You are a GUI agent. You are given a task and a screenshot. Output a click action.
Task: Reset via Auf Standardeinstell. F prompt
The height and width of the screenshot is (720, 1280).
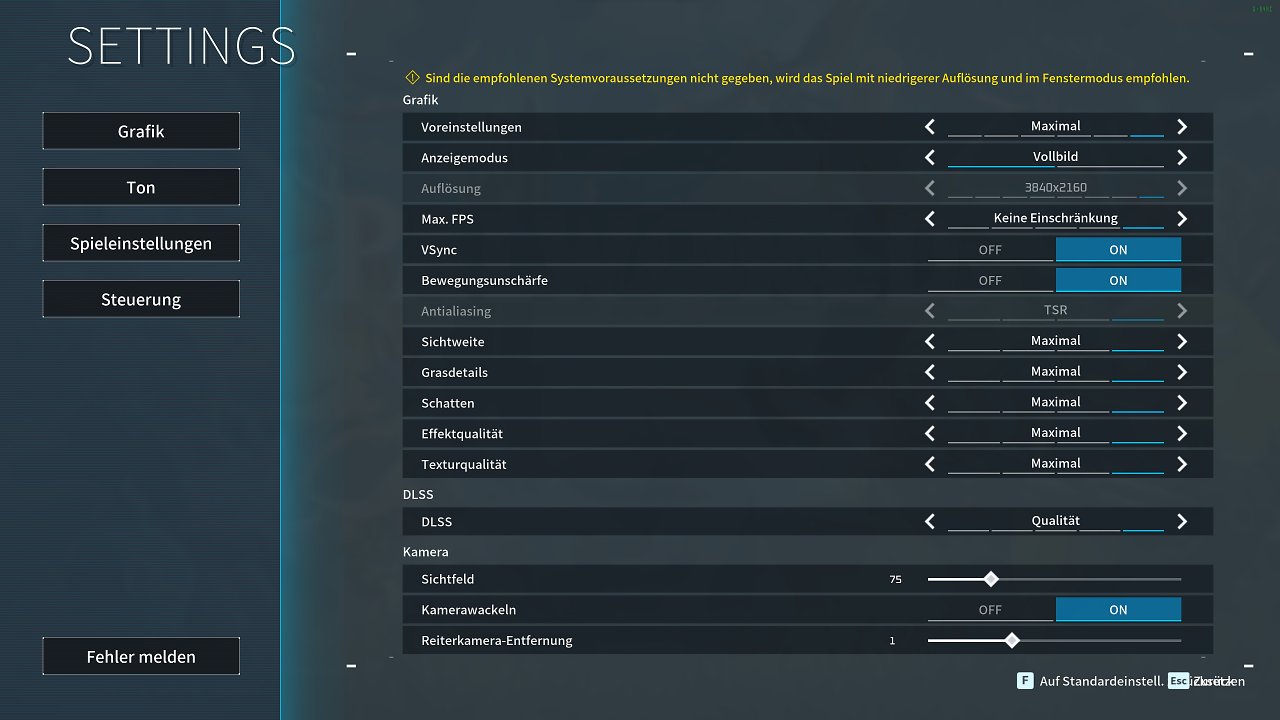(x=1090, y=681)
